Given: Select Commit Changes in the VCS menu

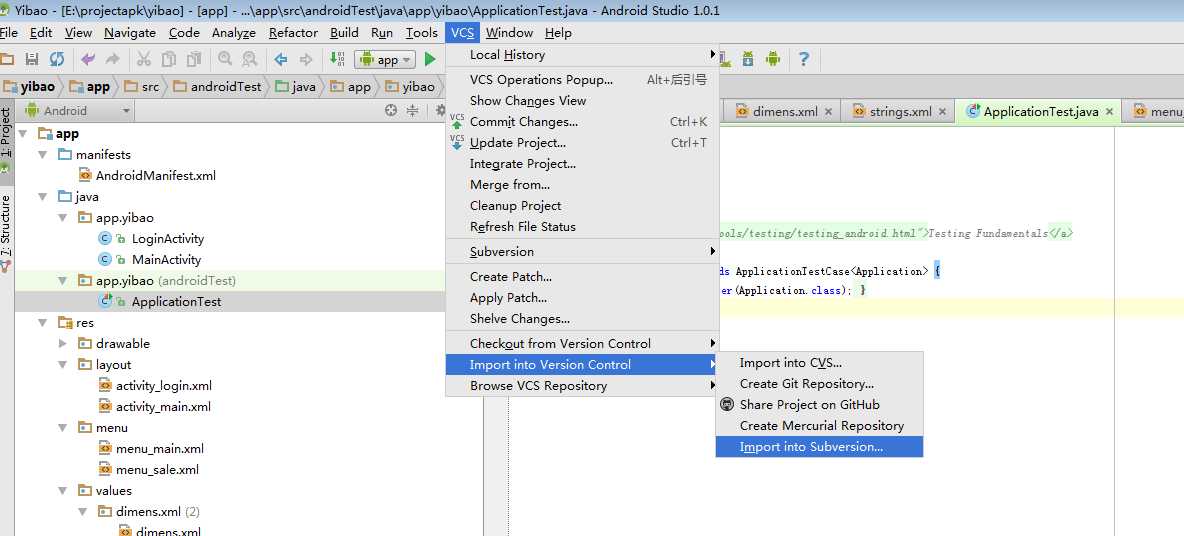Looking at the screenshot, I should (x=523, y=122).
